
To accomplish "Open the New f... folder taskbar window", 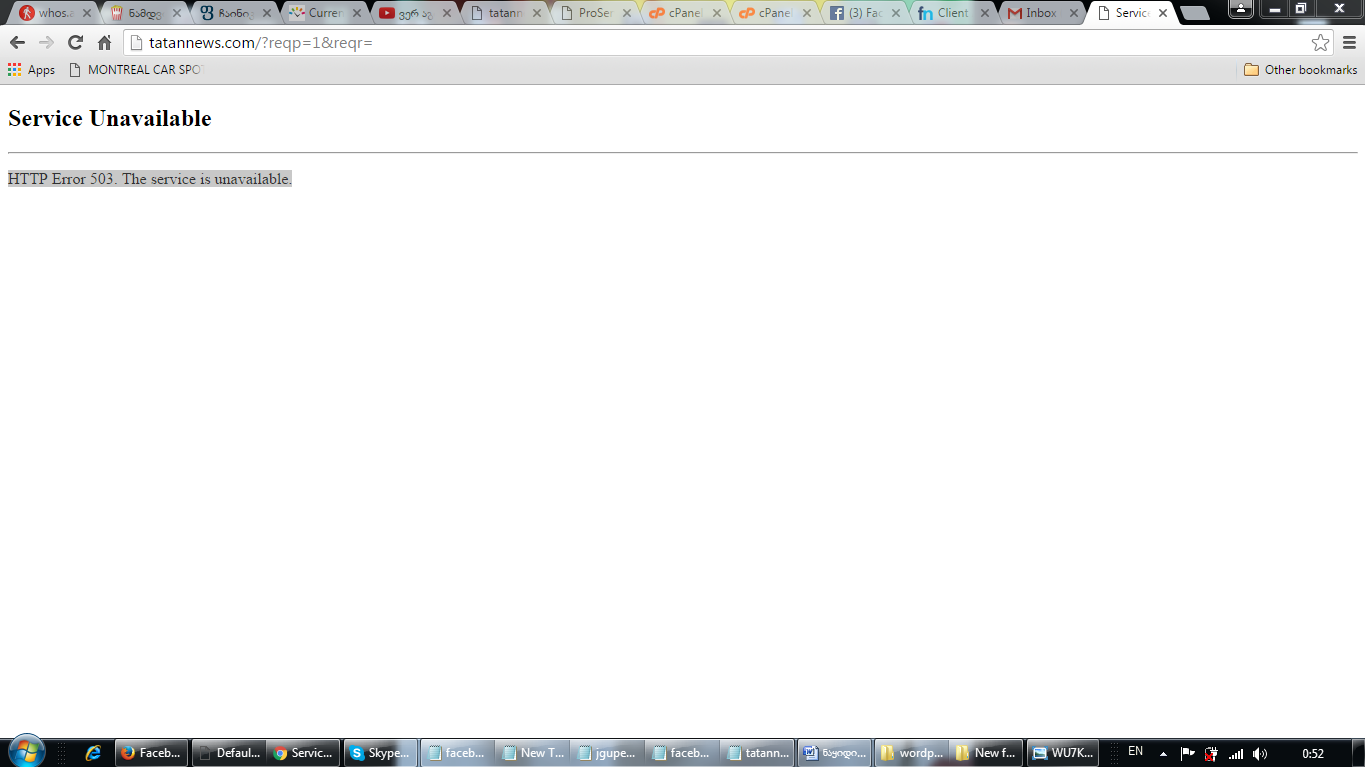I will pos(986,753).
